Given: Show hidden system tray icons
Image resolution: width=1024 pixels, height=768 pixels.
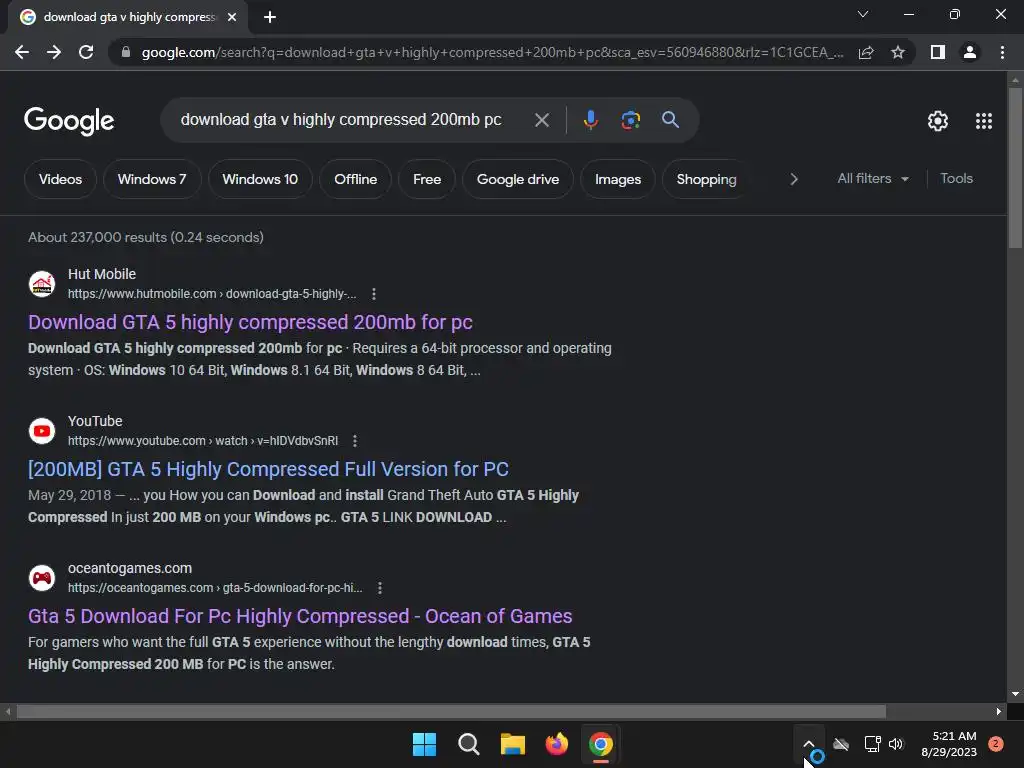Looking at the screenshot, I should coord(808,744).
